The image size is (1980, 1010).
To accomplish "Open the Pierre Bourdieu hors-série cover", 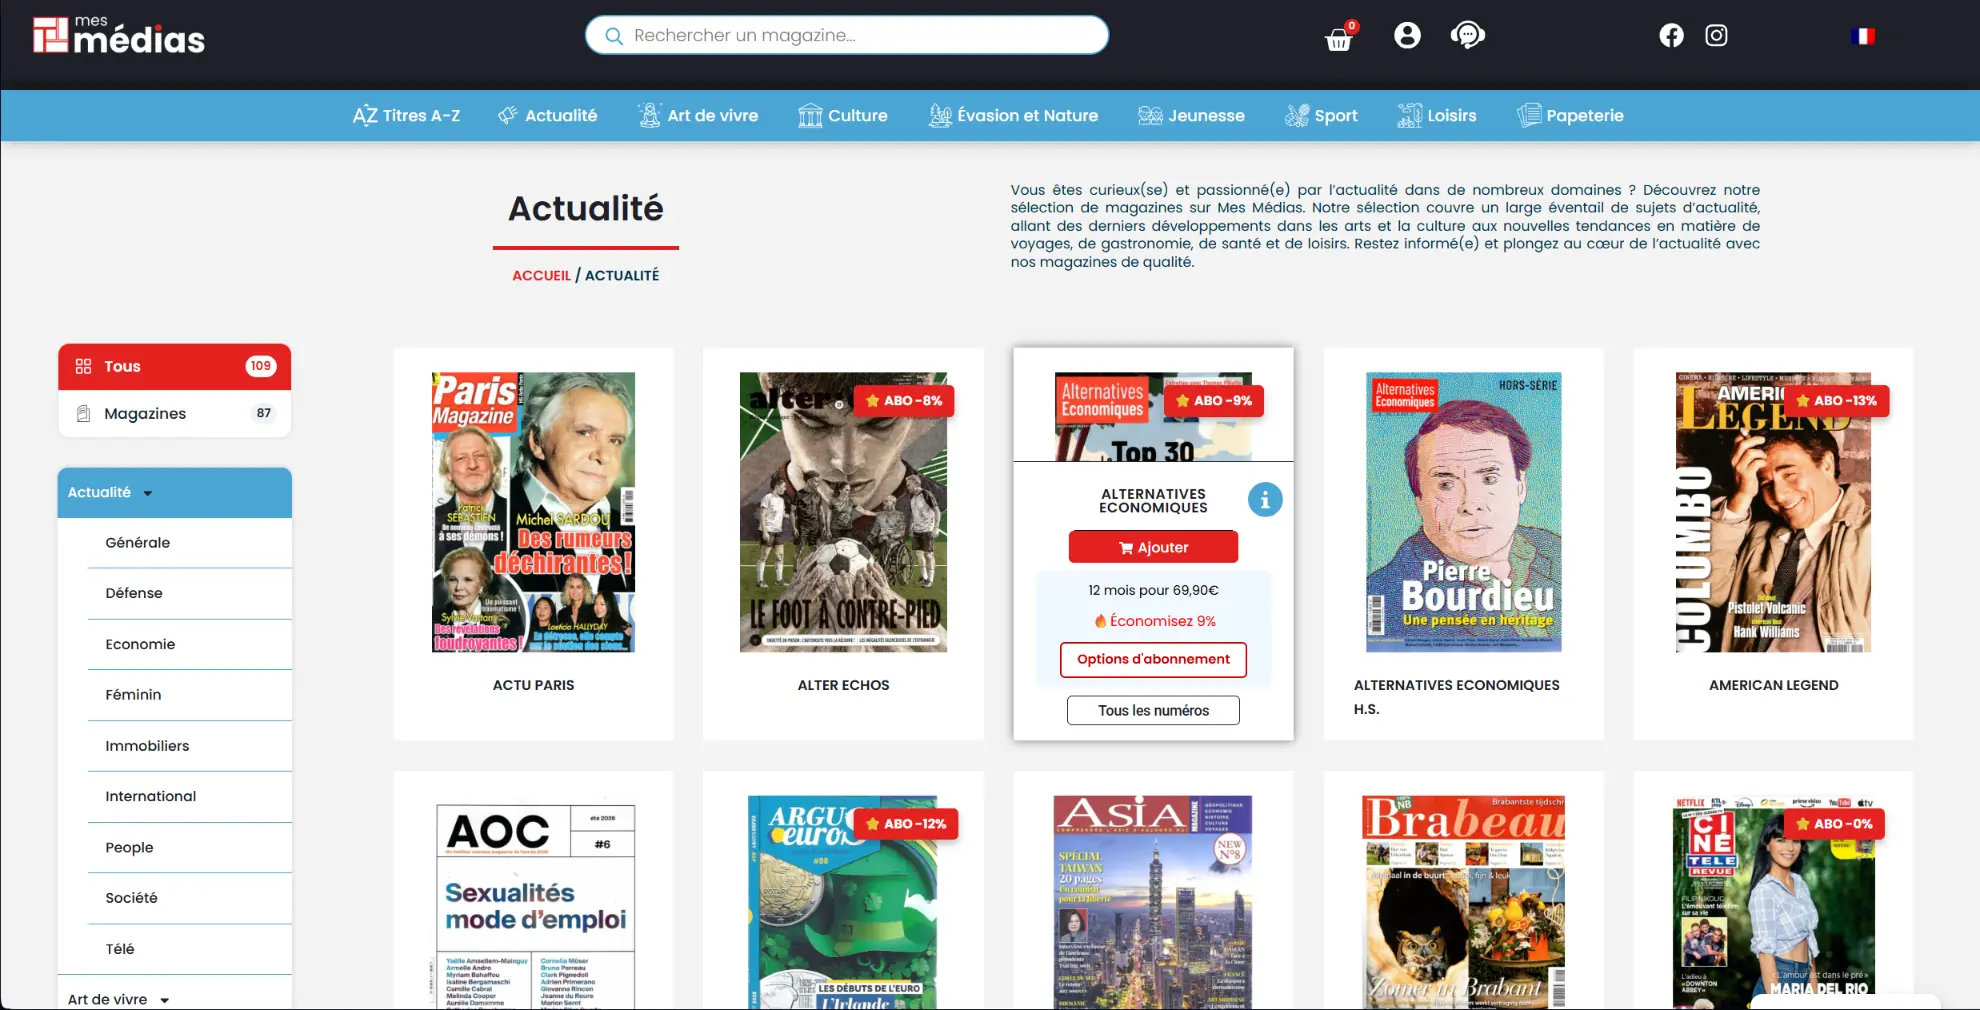I will (1464, 513).
